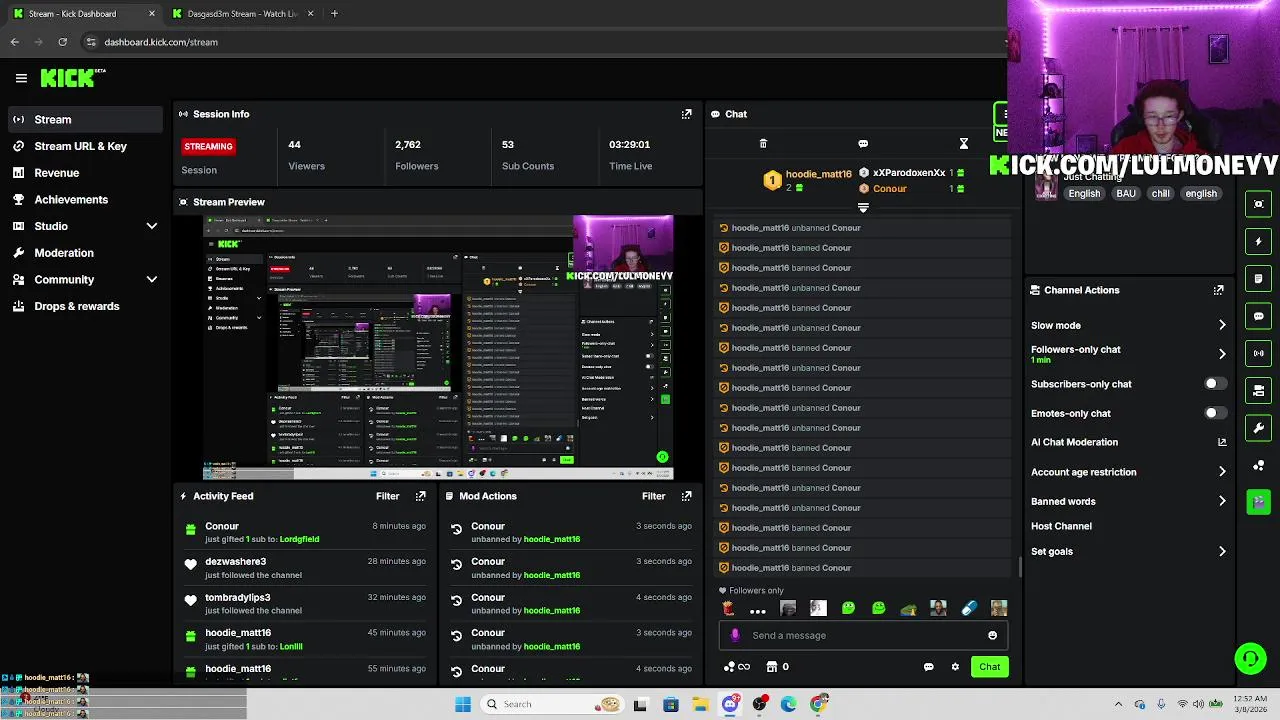Select the Stream item in sidebar
The height and width of the screenshot is (720, 1280).
[x=84, y=119]
